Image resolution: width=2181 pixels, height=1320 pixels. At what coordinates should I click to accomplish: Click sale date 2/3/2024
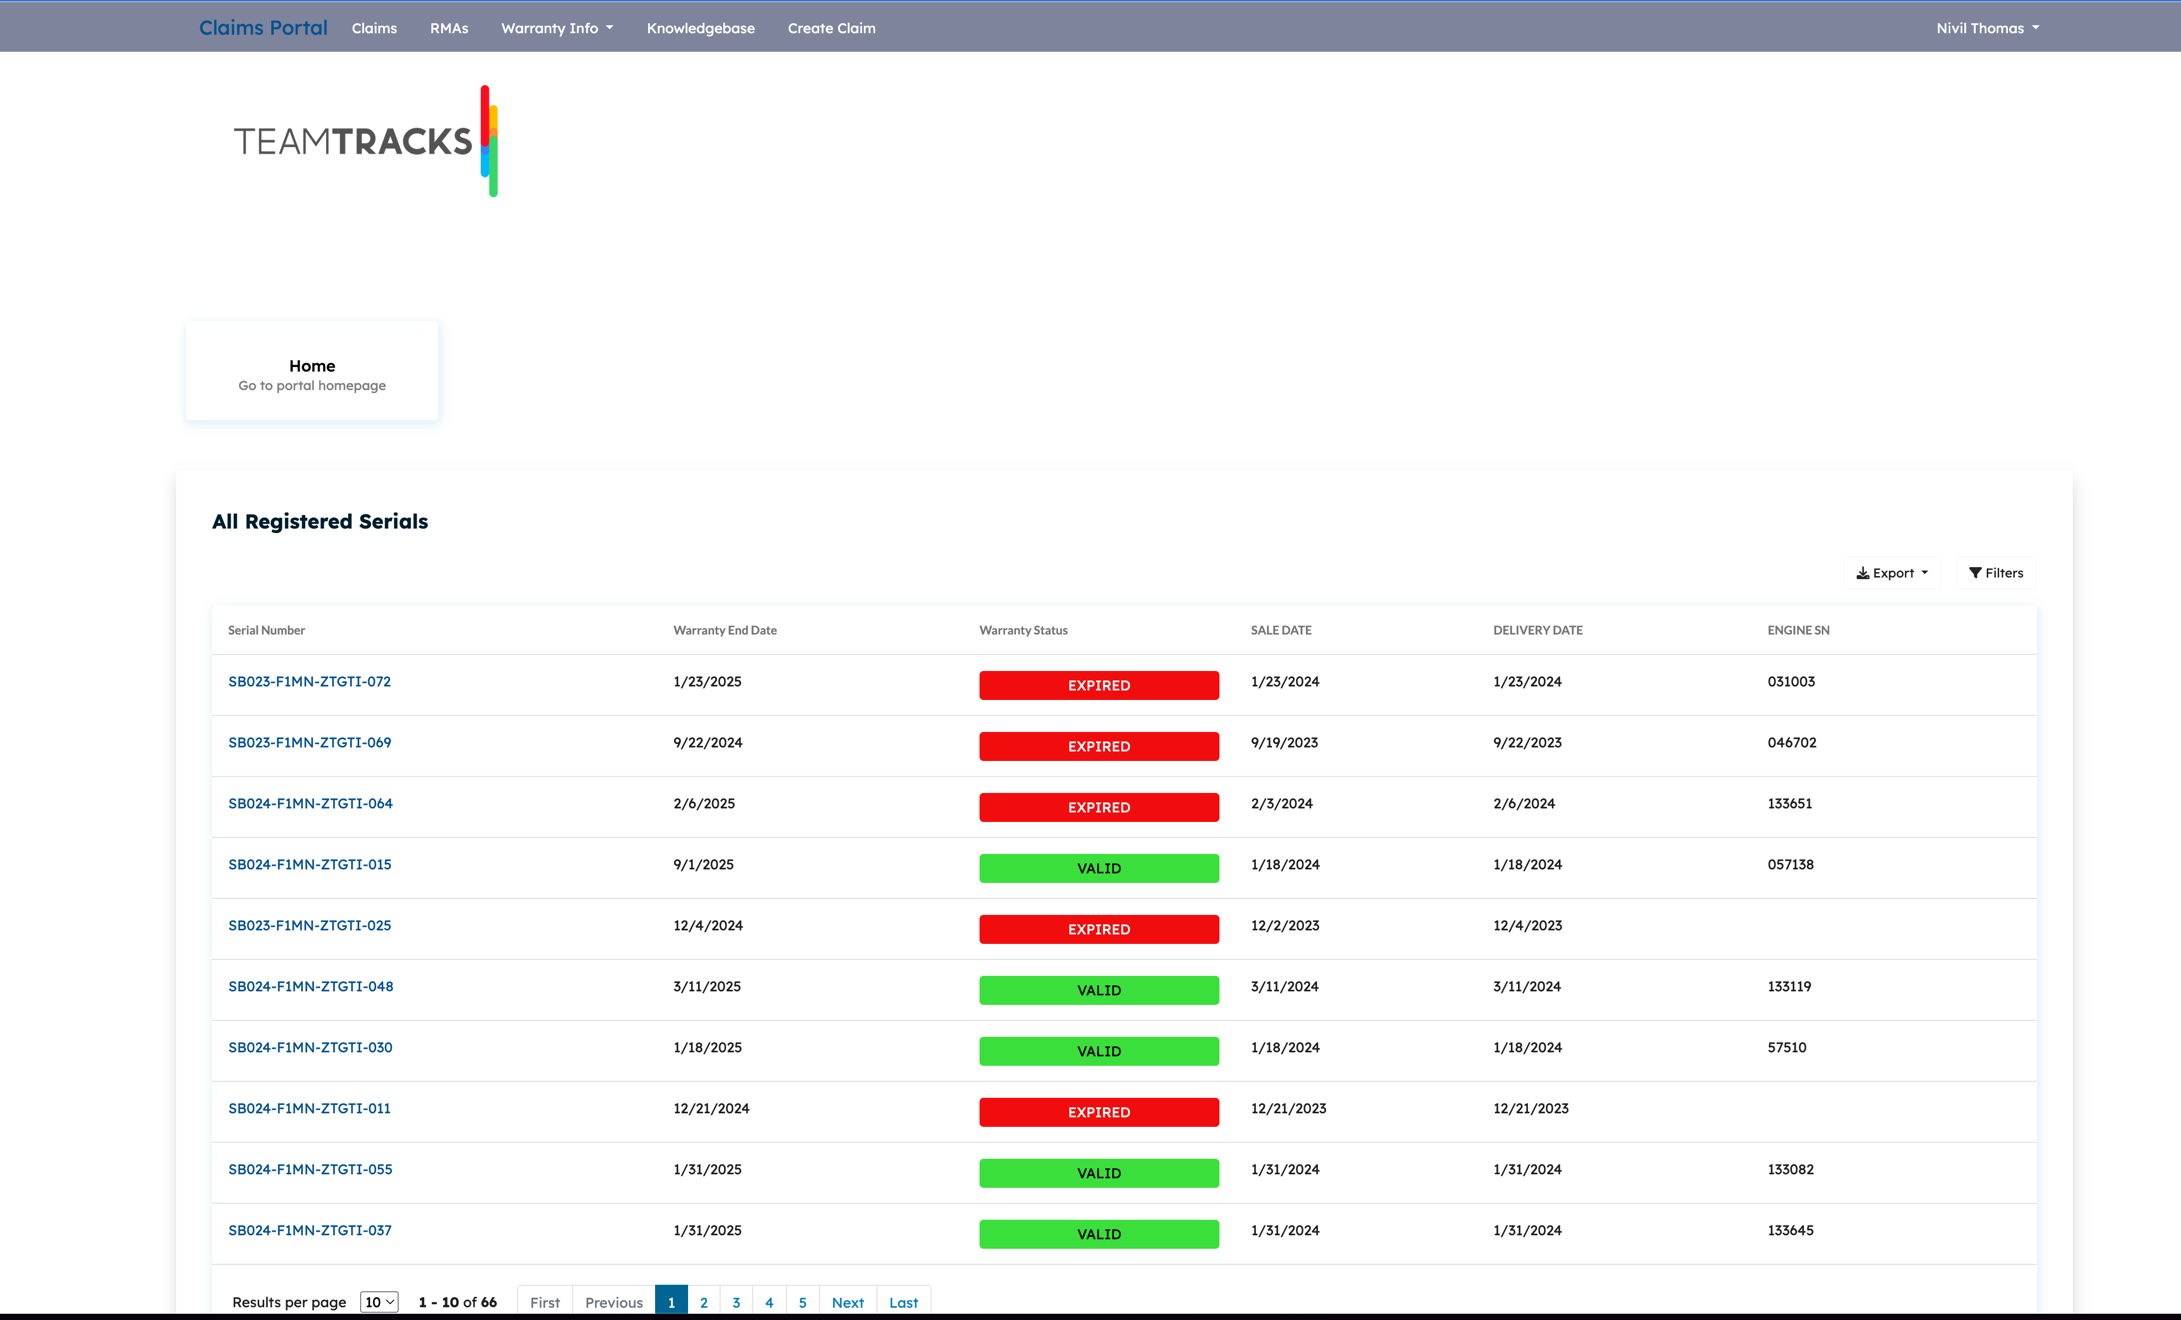1282,804
